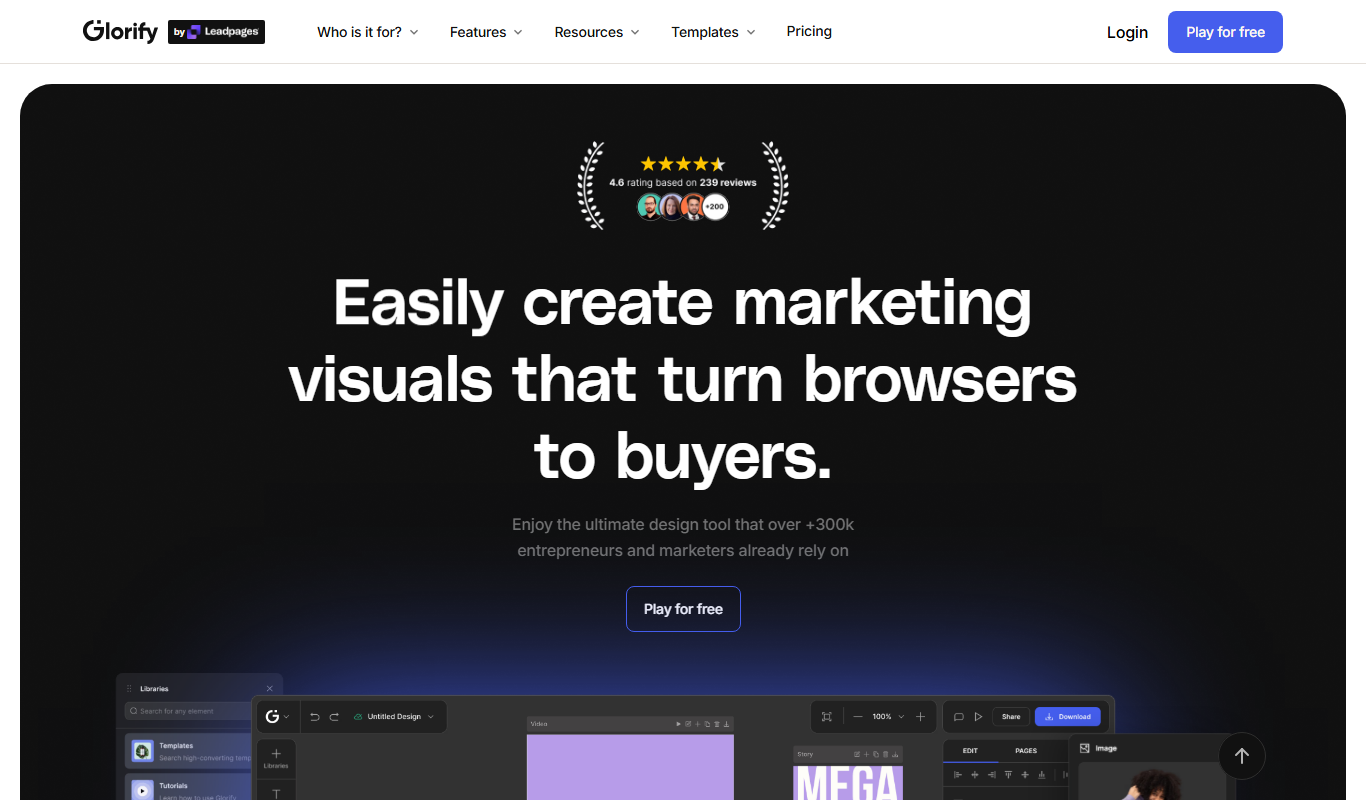Click the zoom out minus icon
This screenshot has height=800, width=1366.
click(x=858, y=716)
